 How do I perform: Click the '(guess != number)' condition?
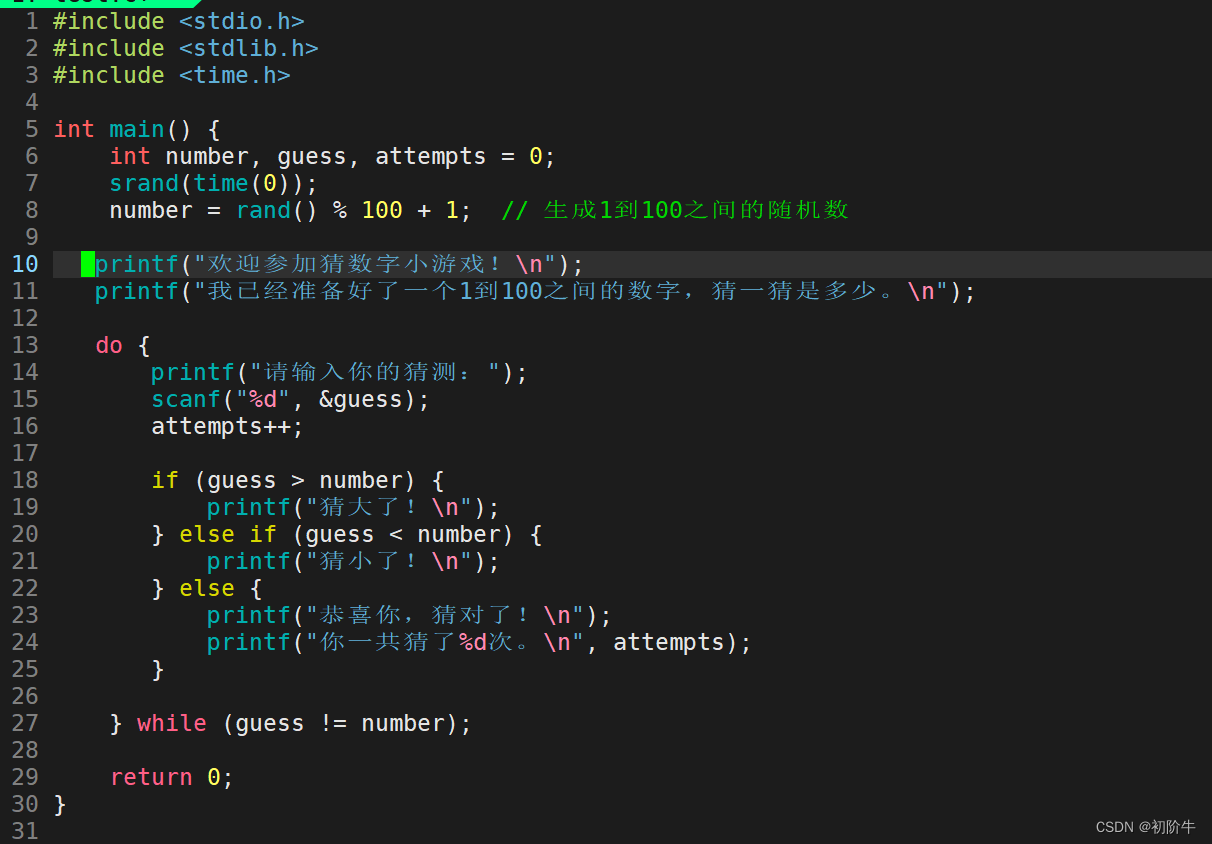[x=340, y=723]
